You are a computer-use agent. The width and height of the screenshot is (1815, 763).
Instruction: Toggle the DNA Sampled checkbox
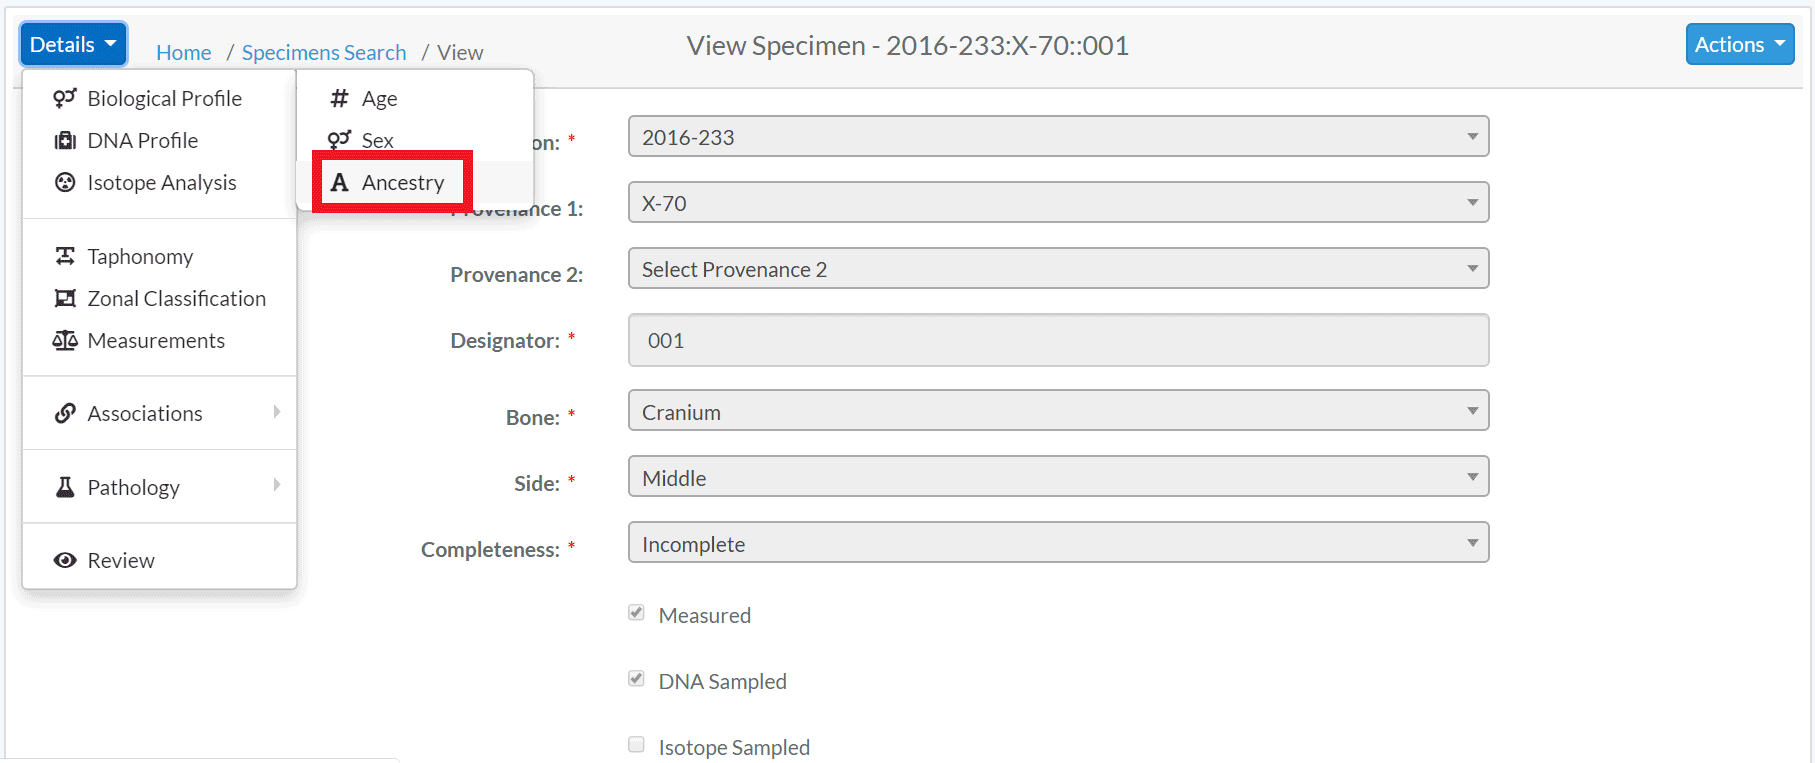[x=636, y=679]
